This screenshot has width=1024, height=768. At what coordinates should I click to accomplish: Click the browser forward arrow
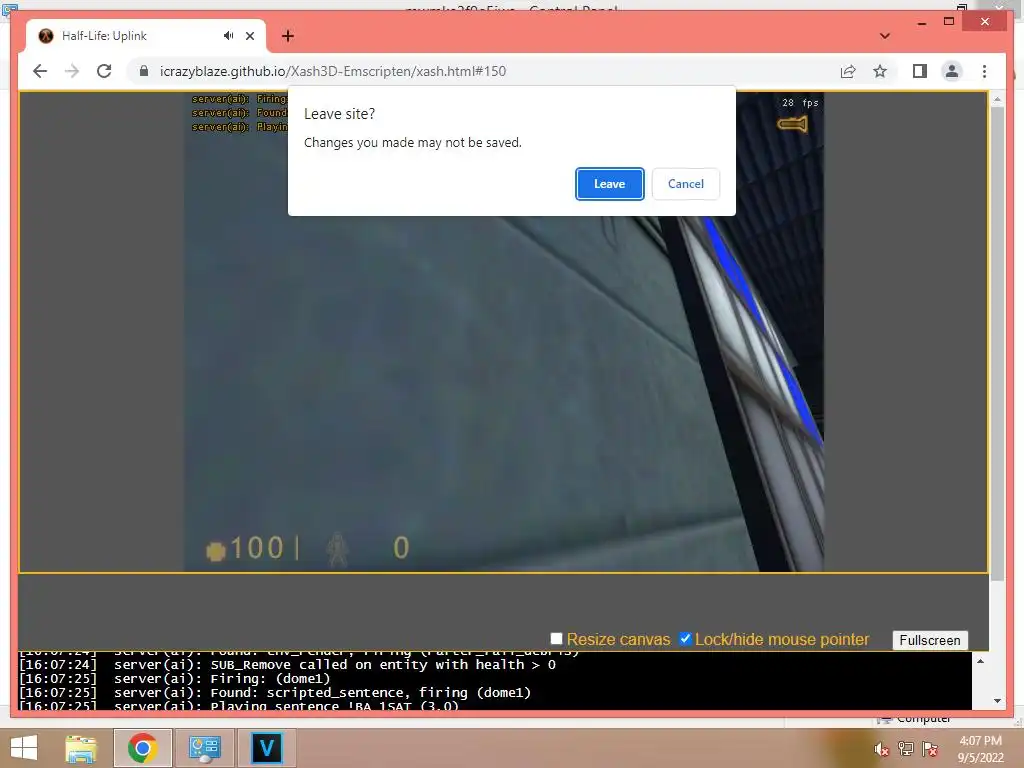[72, 71]
